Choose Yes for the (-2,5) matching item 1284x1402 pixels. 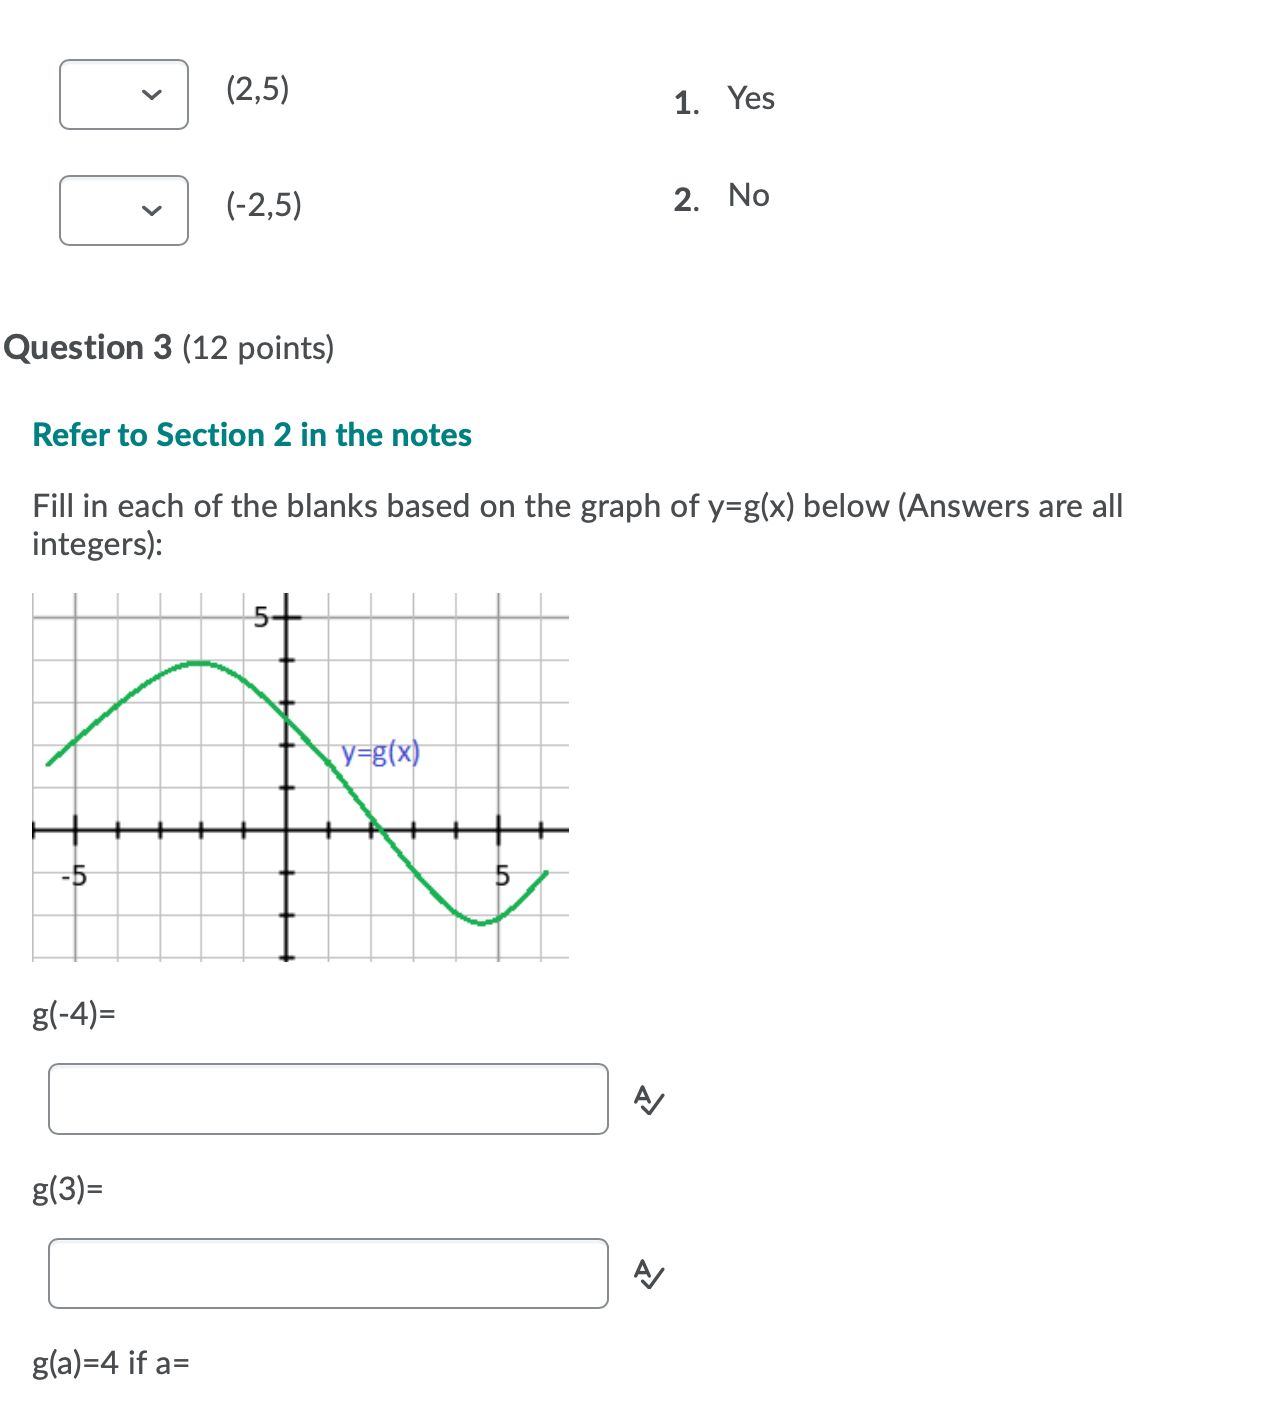pyautogui.click(x=123, y=210)
